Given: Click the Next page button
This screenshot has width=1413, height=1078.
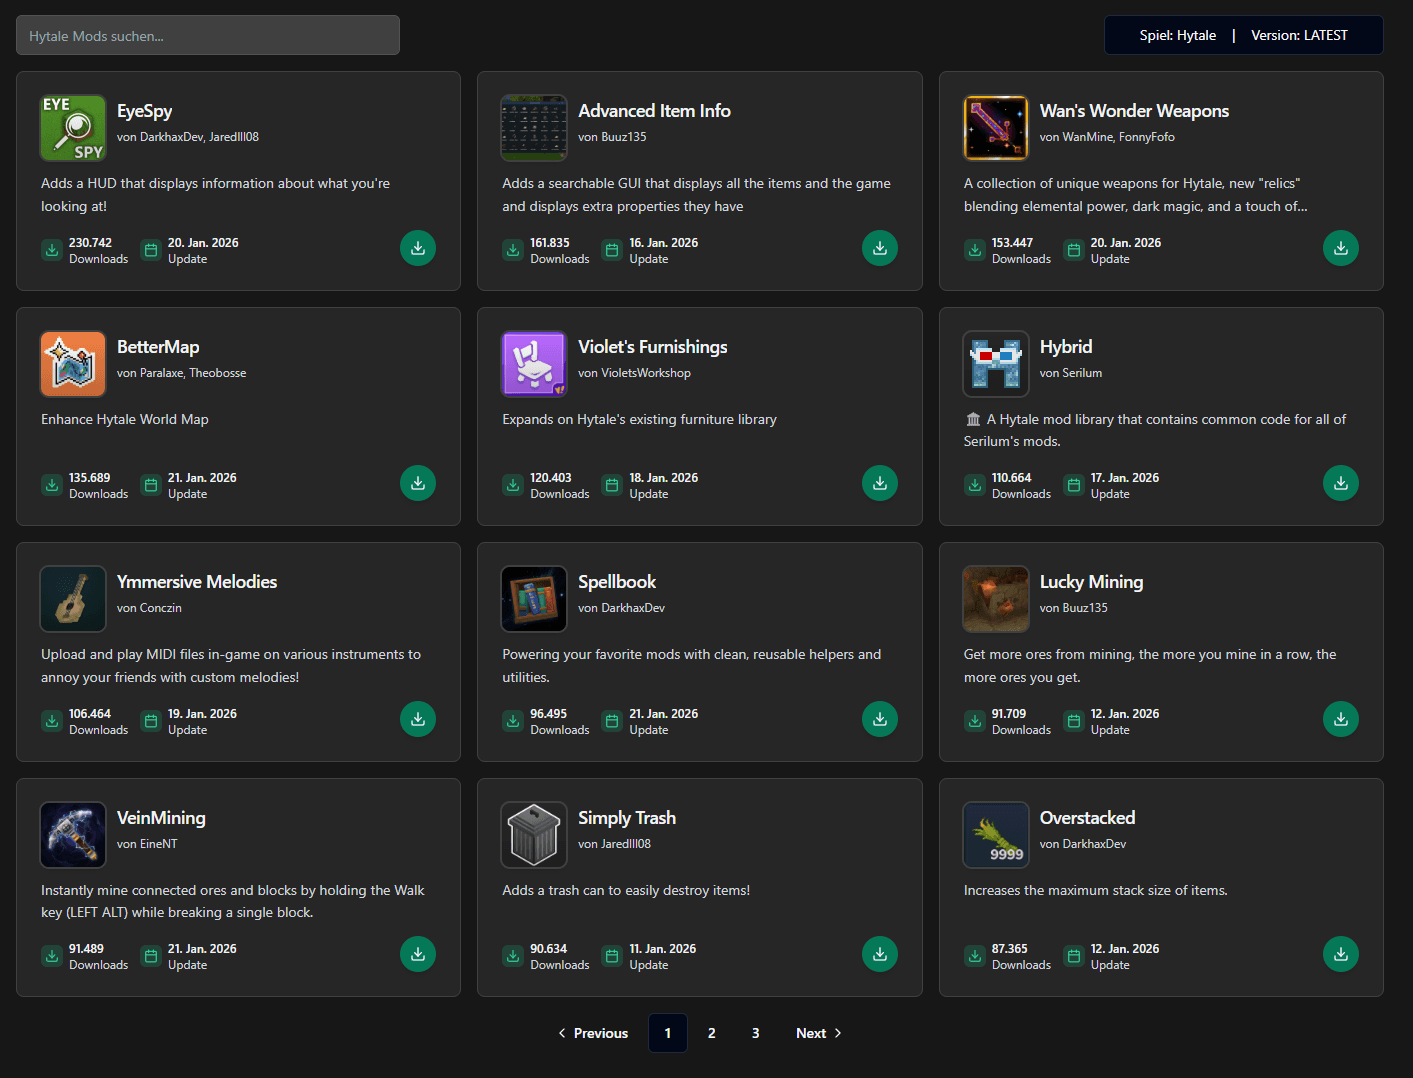Looking at the screenshot, I should point(818,1033).
